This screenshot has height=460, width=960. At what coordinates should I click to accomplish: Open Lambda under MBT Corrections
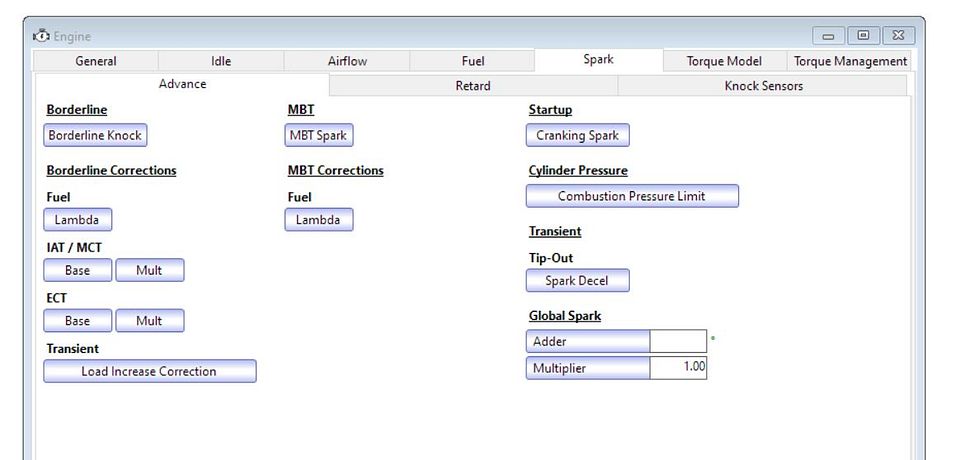[x=319, y=220]
